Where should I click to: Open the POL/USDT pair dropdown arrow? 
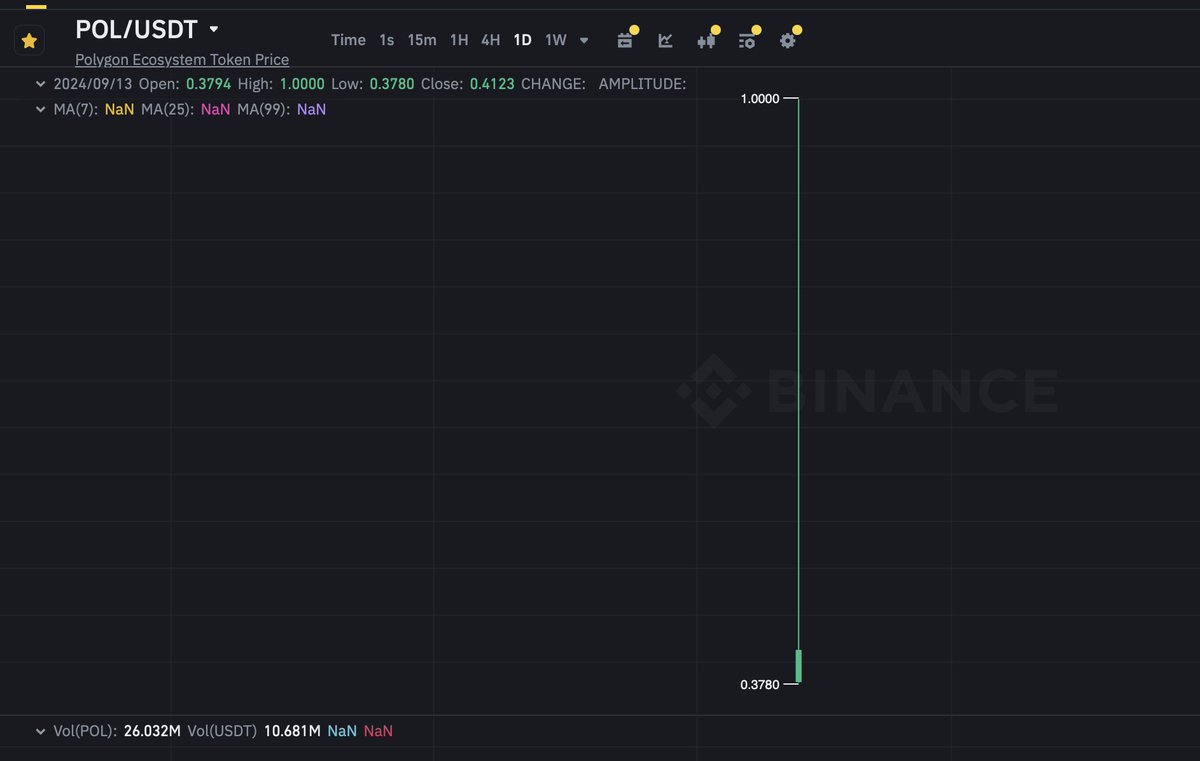tap(214, 29)
